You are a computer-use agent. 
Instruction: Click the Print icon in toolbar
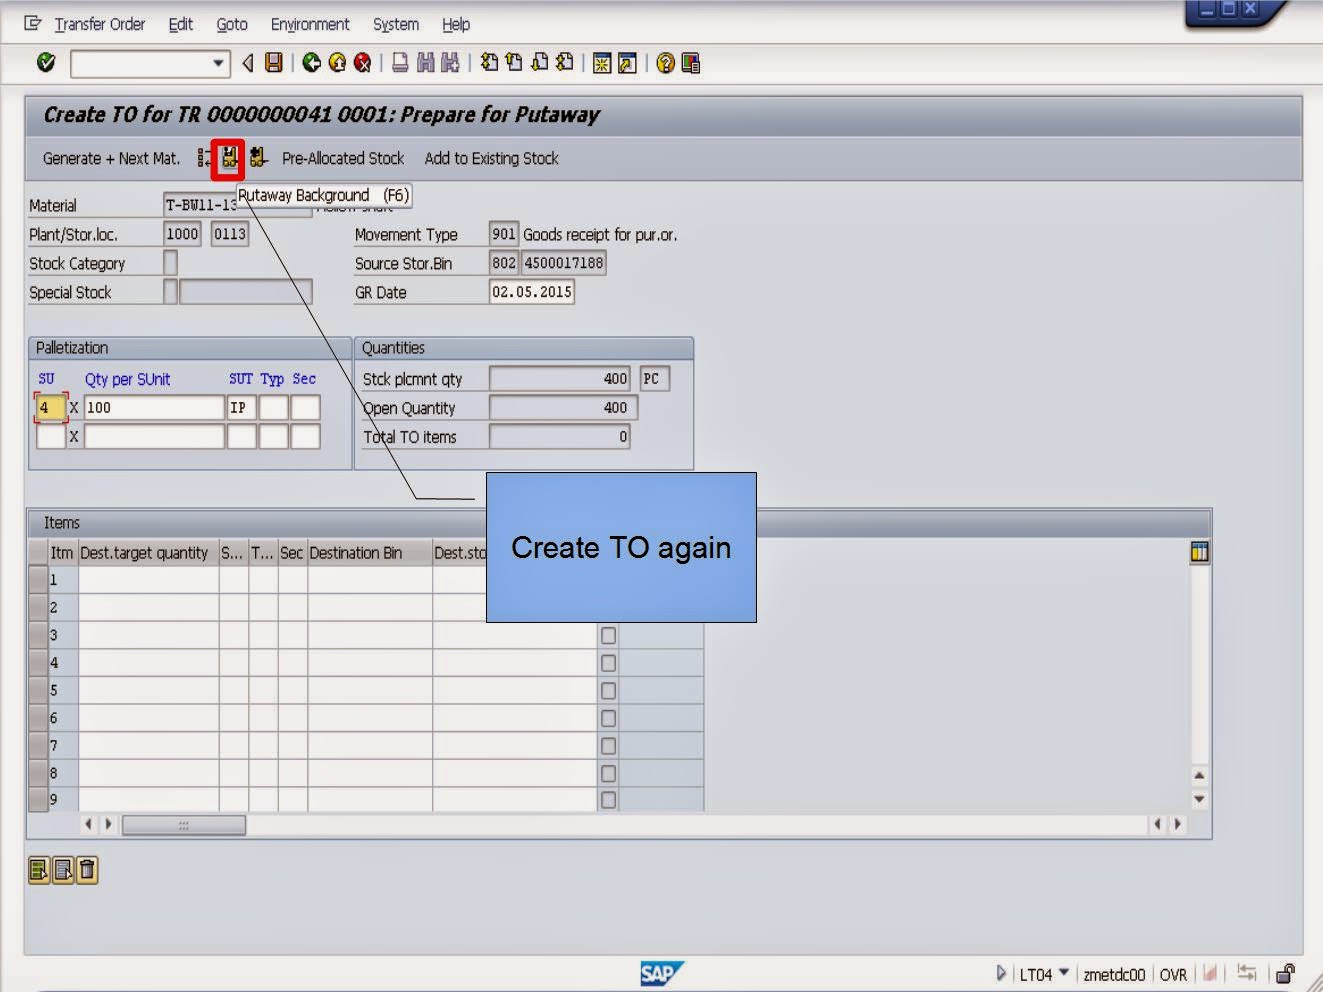(x=400, y=63)
